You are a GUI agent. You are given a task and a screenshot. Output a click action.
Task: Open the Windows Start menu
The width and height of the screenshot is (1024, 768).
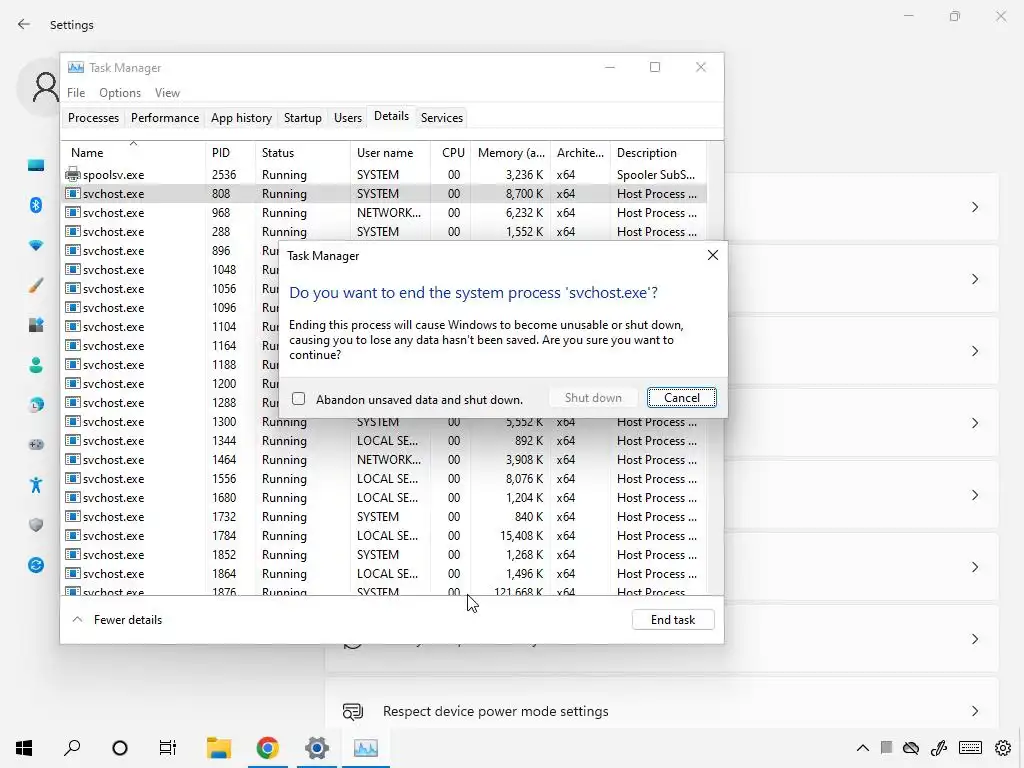(24, 748)
